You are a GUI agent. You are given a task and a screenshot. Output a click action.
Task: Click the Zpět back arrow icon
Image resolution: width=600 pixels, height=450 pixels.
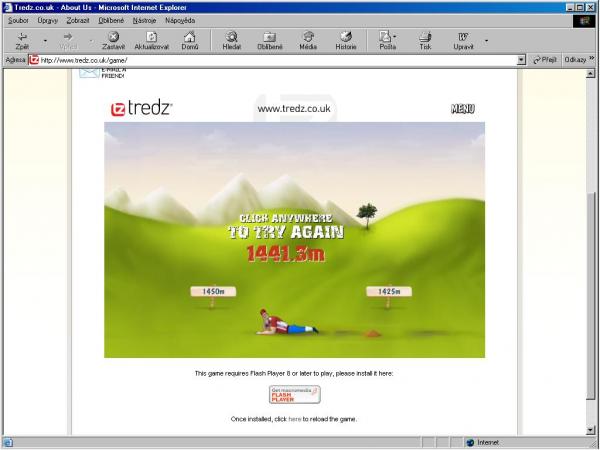point(22,37)
